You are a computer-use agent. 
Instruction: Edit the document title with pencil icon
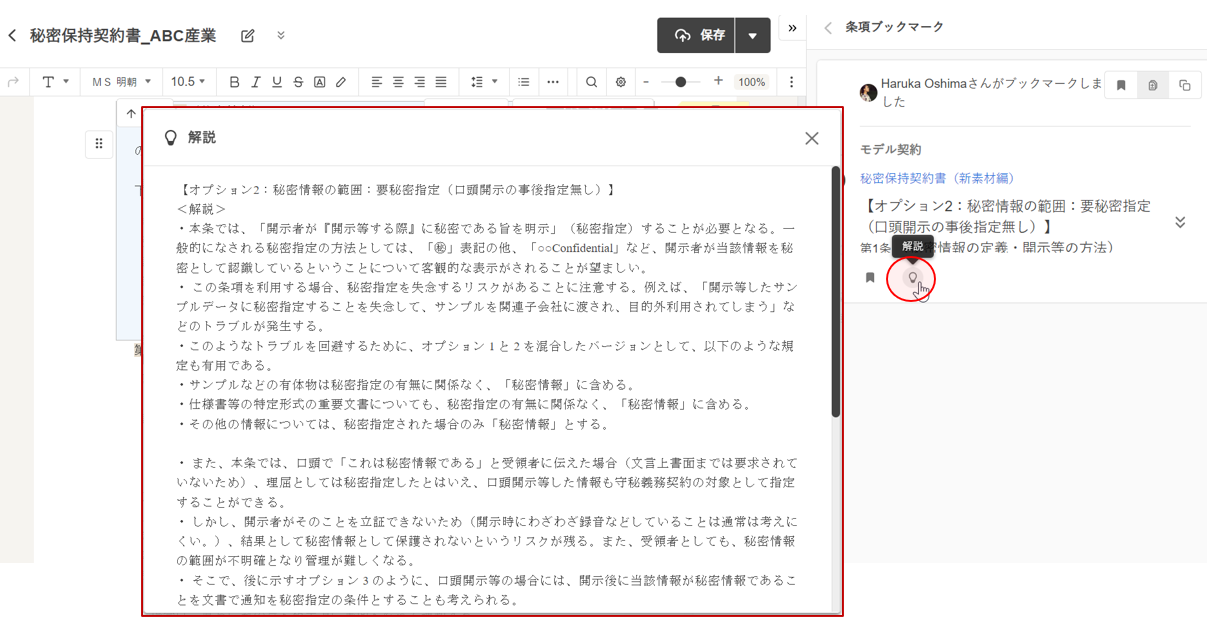(x=248, y=36)
